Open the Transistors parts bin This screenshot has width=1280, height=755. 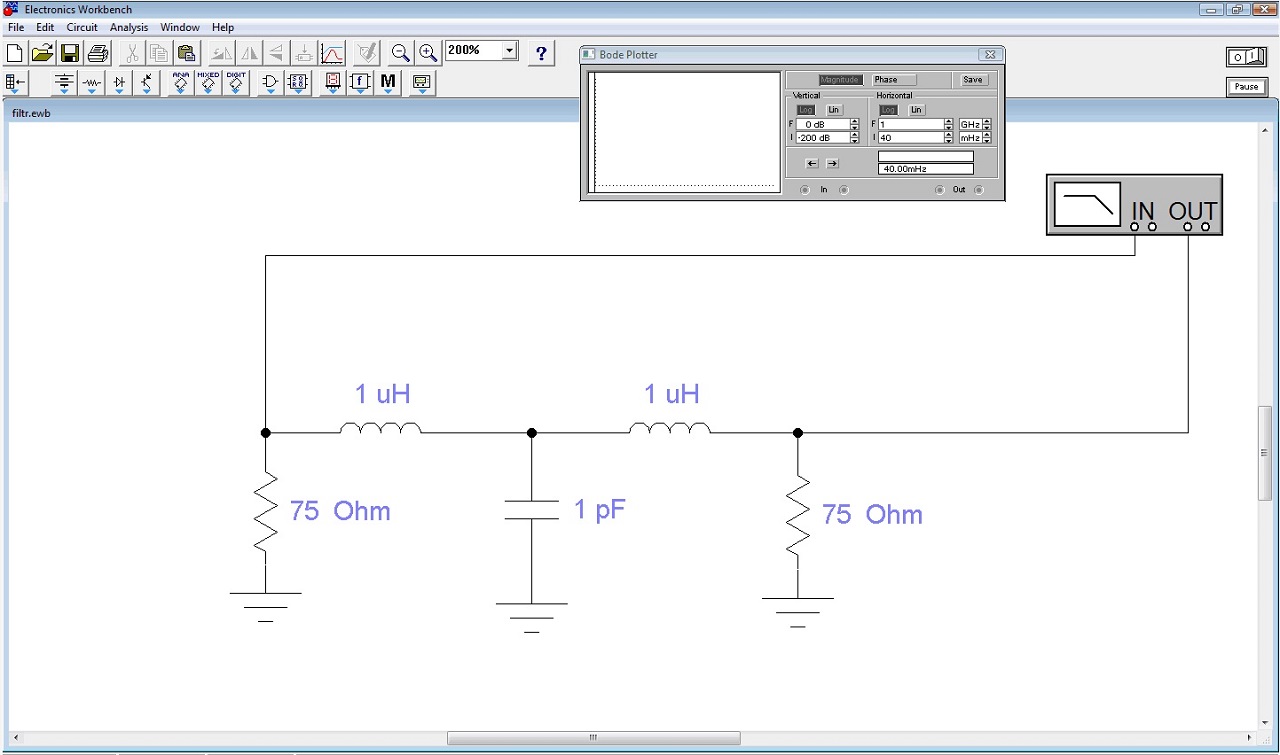[147, 83]
